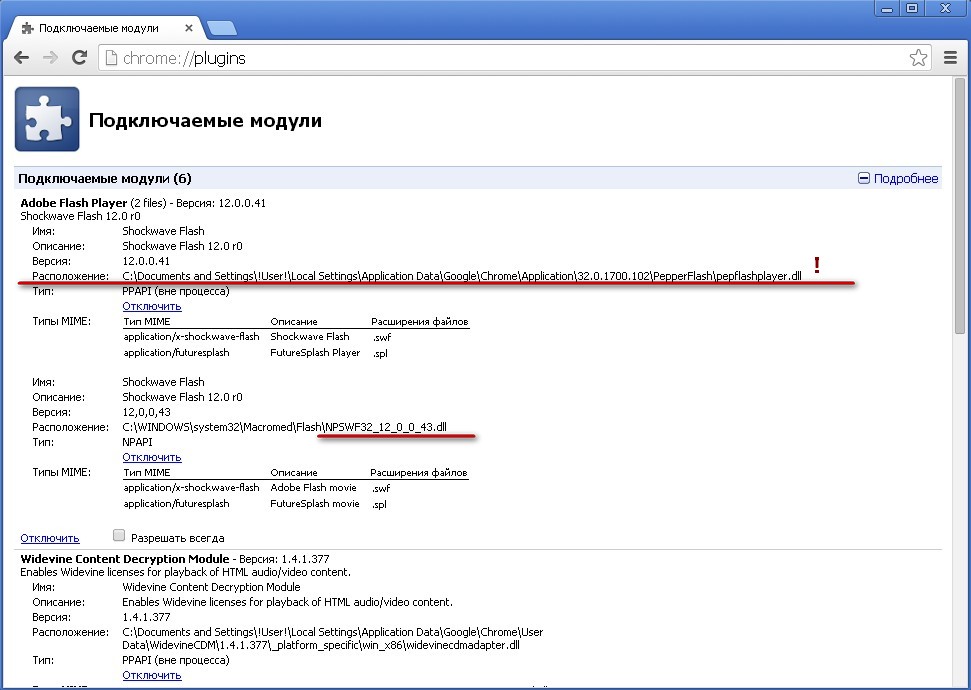The image size is (971, 690).
Task: Click the Расширения файлов column header in first table
Action: 420,321
